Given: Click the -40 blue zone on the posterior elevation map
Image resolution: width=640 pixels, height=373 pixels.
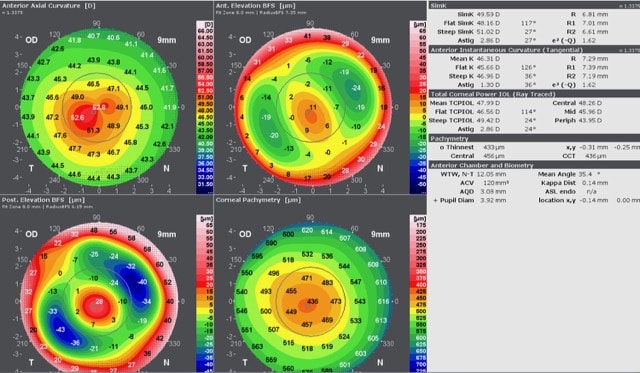Looking at the screenshot, I should (x=142, y=282).
